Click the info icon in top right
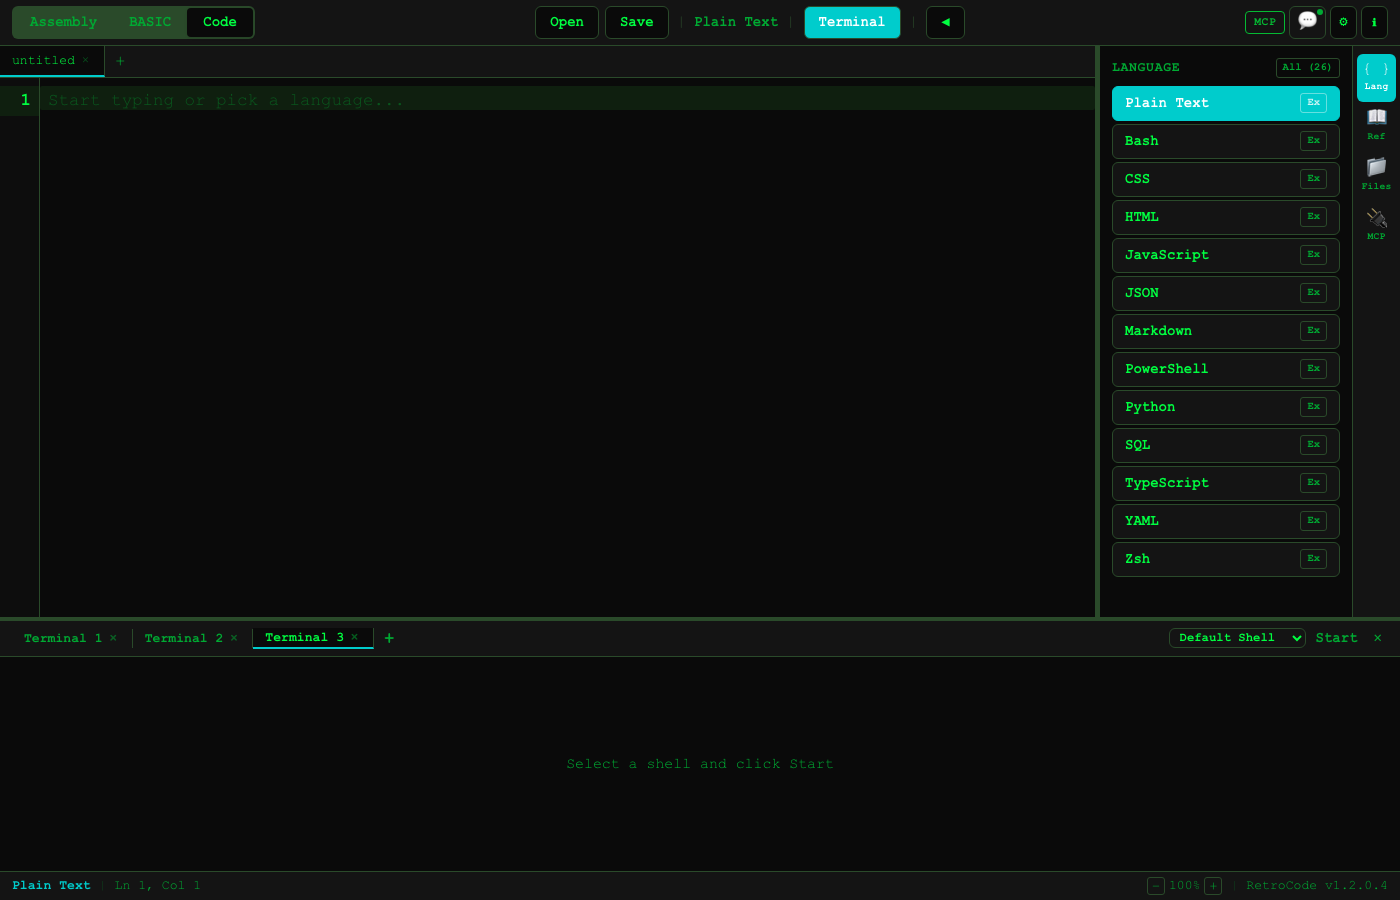The image size is (1400, 900). coord(1379,22)
